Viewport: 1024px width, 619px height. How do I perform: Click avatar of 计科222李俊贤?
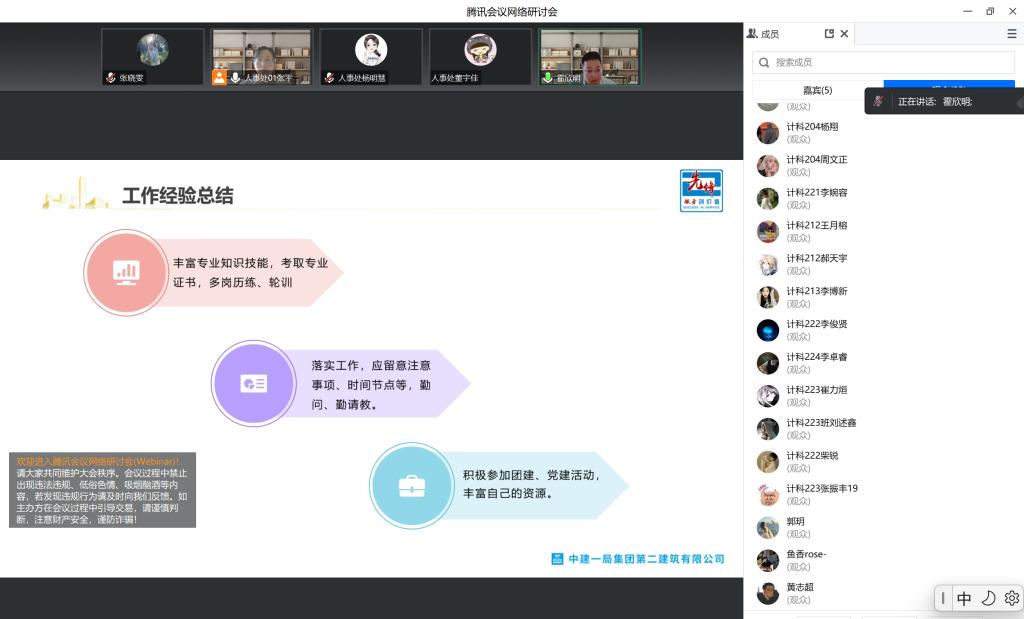[x=767, y=330]
